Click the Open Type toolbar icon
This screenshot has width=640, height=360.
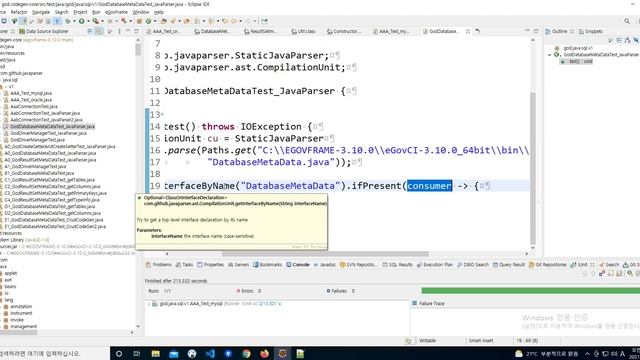[x=163, y=21]
